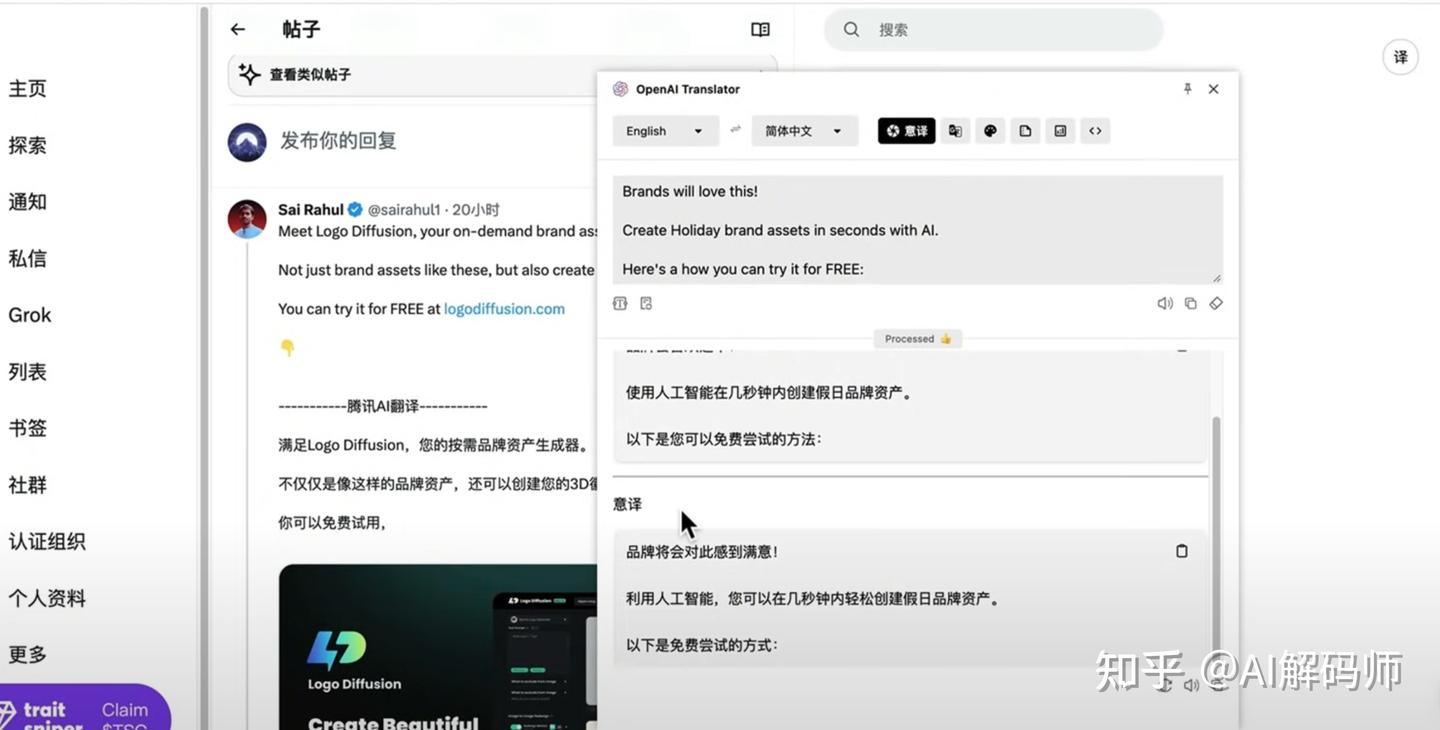Open the bilingual translation icon
This screenshot has height=730, width=1440.
(x=954, y=130)
